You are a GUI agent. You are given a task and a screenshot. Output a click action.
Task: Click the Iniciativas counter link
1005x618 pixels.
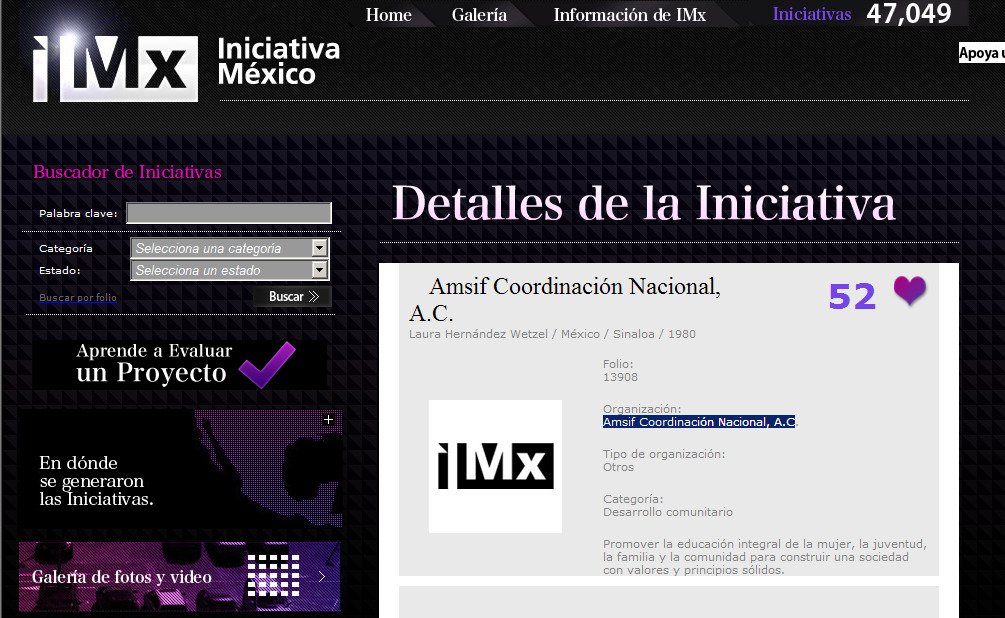click(812, 14)
